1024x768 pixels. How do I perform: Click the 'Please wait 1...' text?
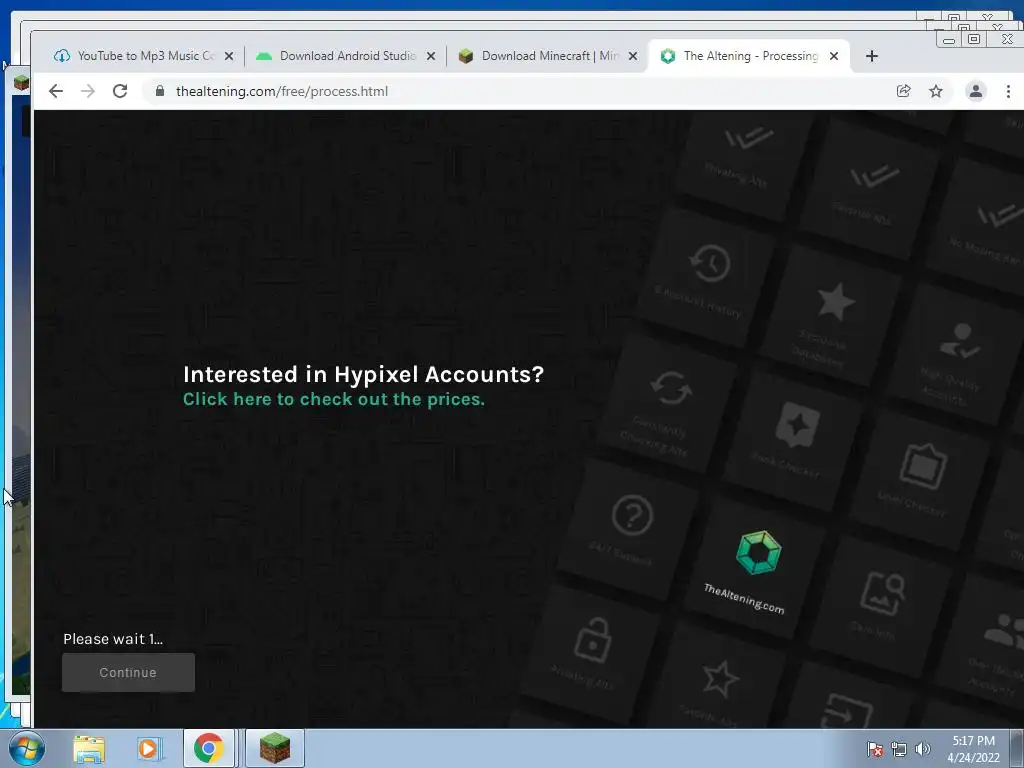(113, 639)
